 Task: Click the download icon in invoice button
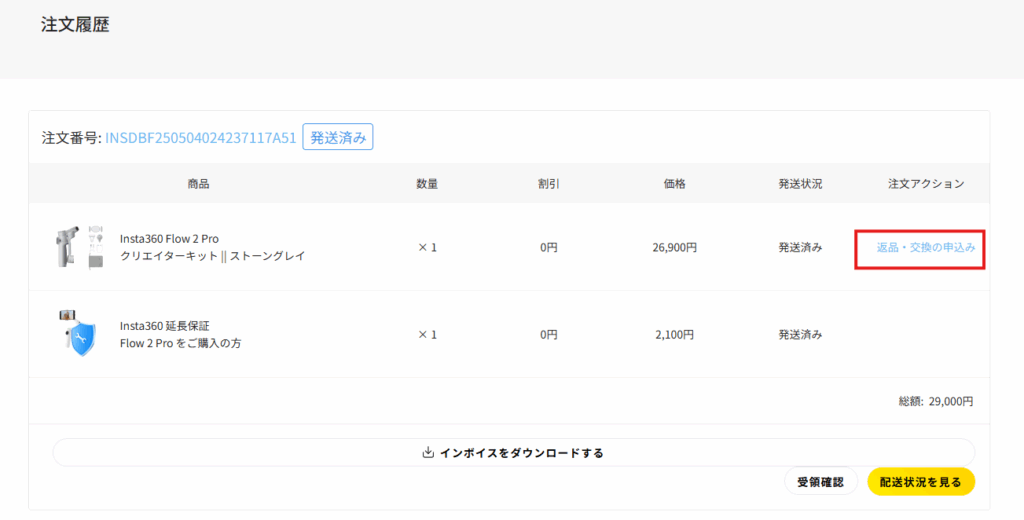point(428,452)
